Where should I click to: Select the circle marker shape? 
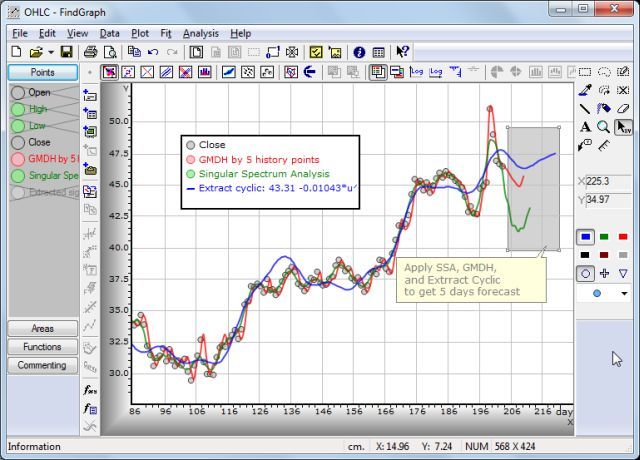click(585, 273)
